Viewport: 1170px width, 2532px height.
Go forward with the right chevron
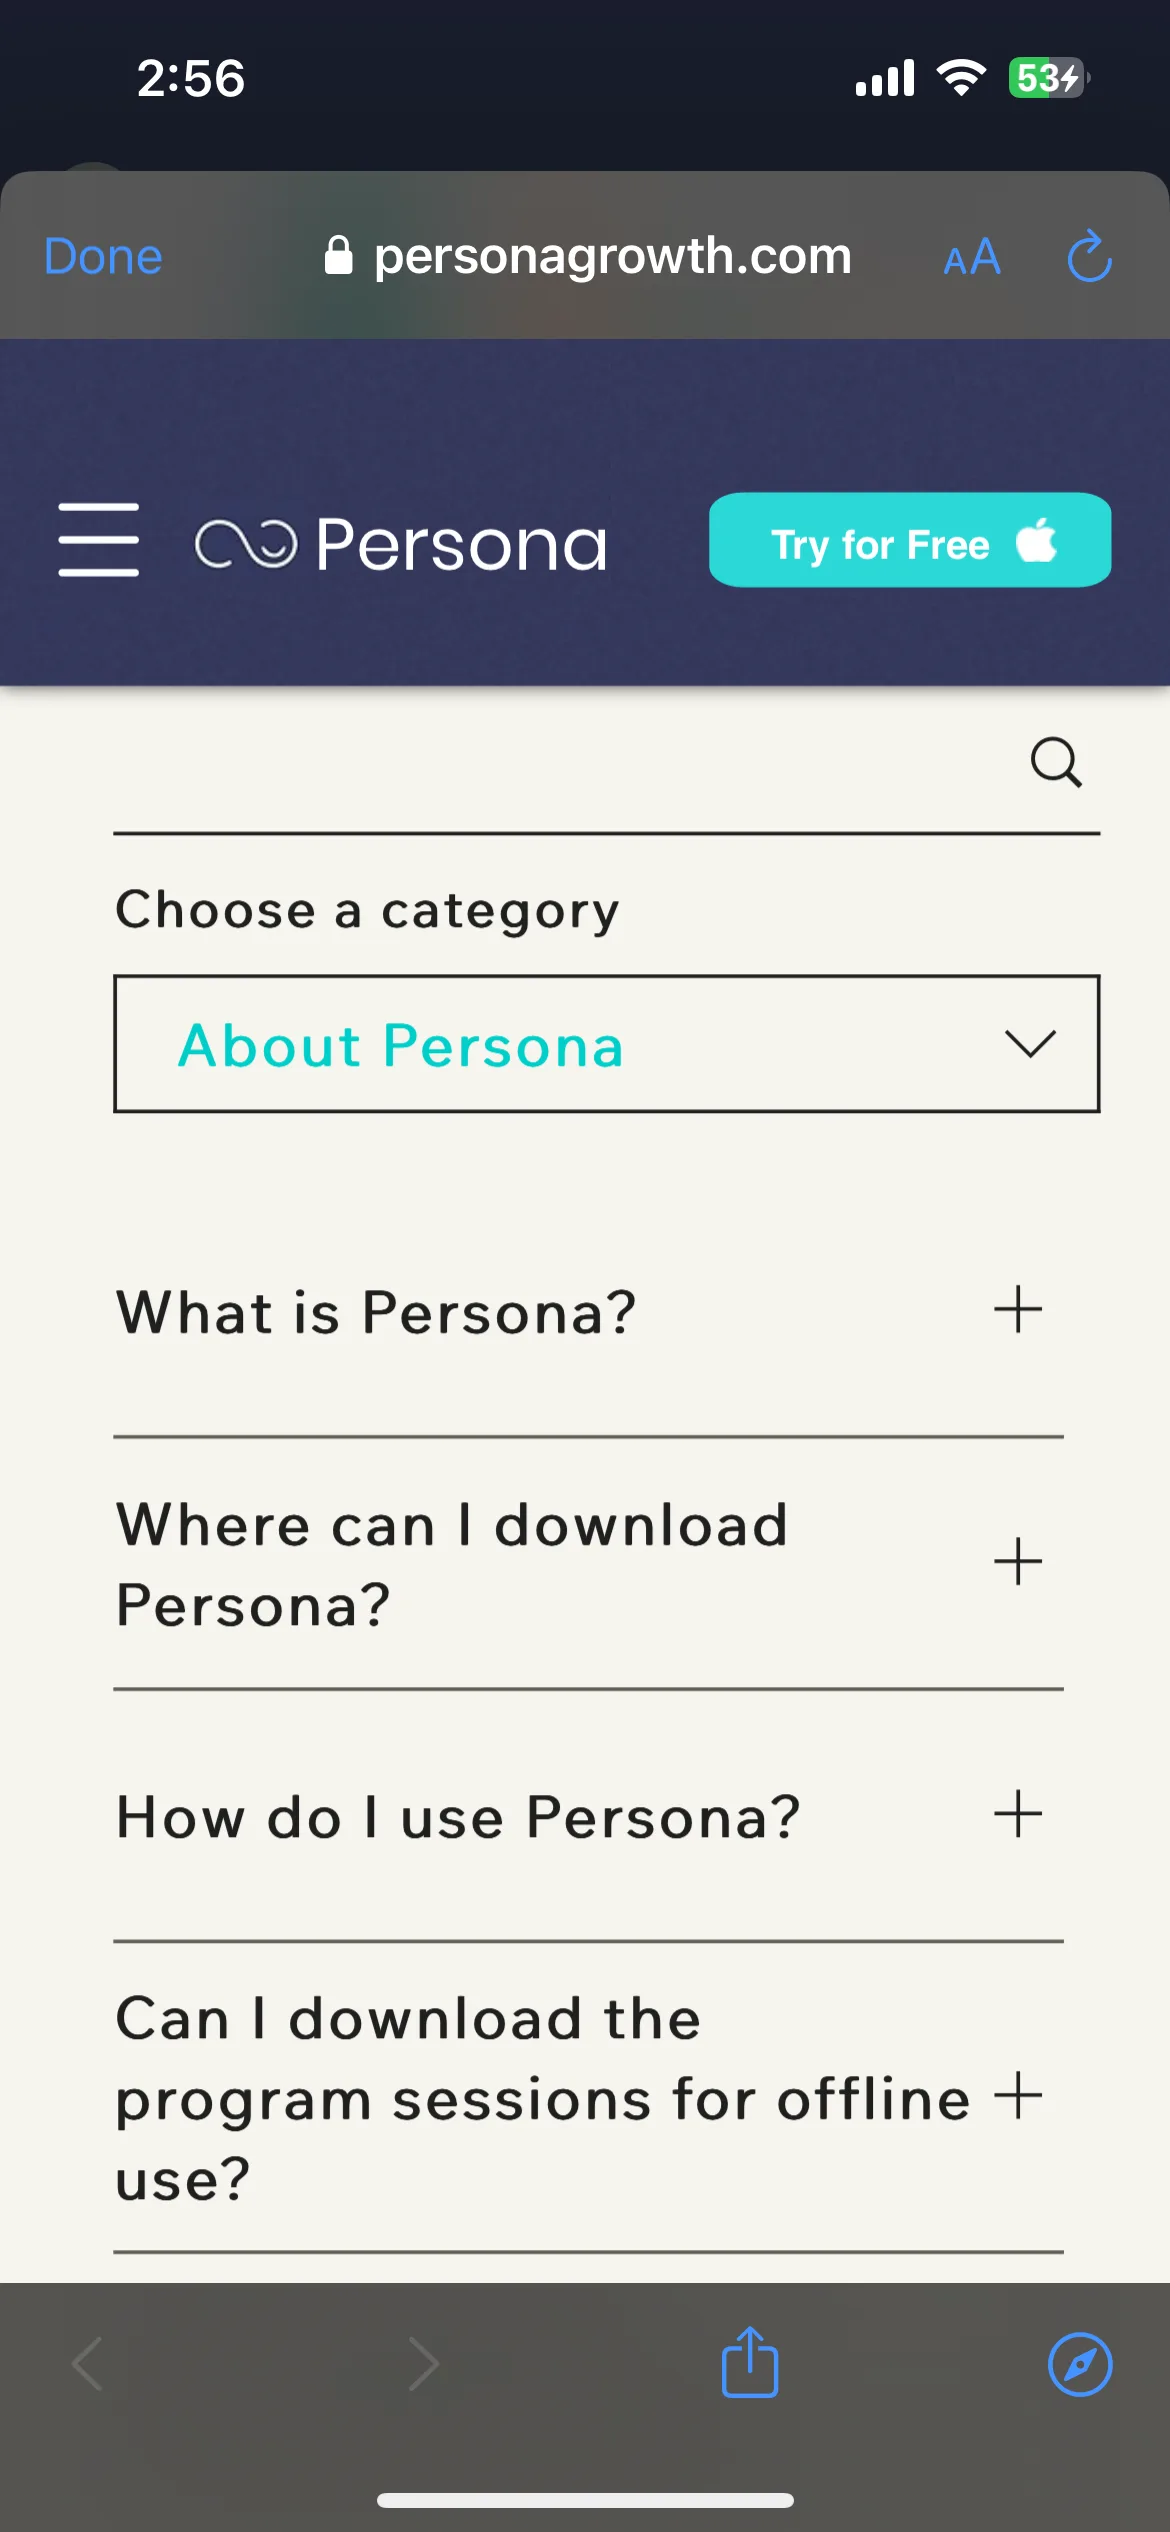coord(424,2364)
